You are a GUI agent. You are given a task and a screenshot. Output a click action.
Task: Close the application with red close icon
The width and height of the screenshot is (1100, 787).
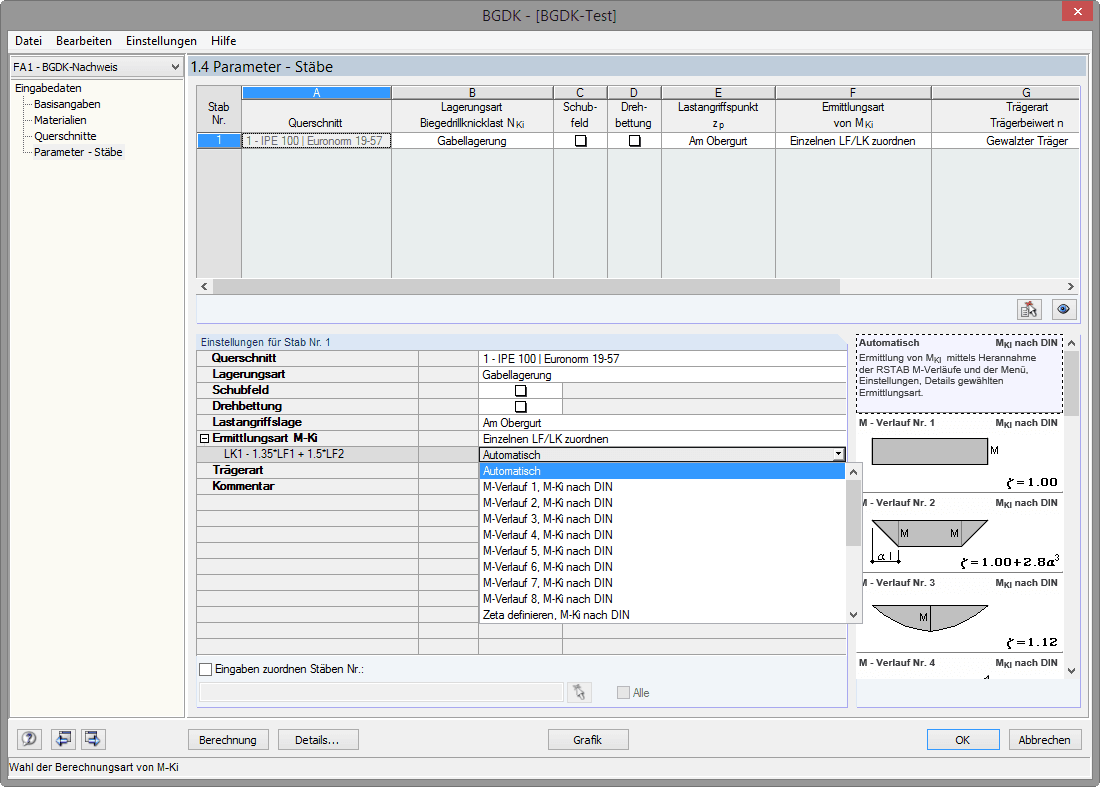(x=1077, y=11)
